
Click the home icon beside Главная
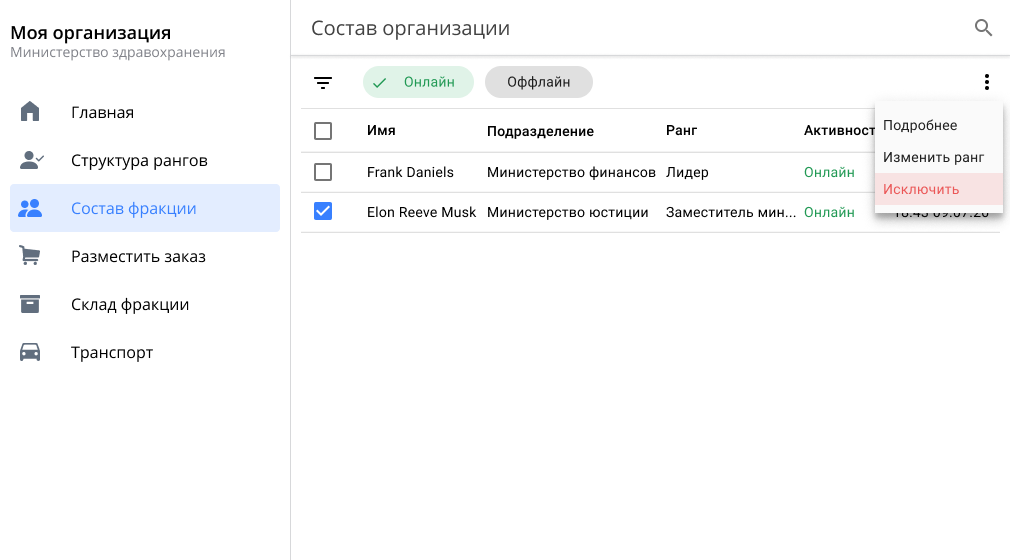[30, 112]
